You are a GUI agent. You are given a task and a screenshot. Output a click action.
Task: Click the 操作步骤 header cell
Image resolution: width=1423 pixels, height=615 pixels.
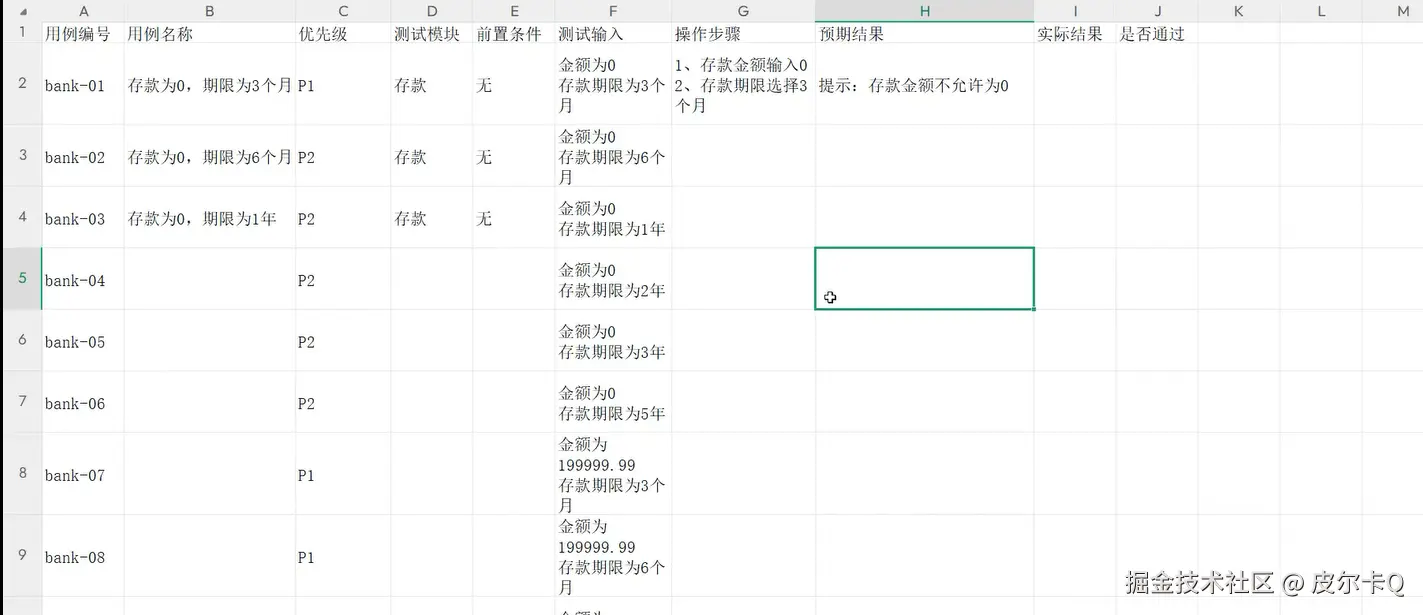[x=743, y=33]
